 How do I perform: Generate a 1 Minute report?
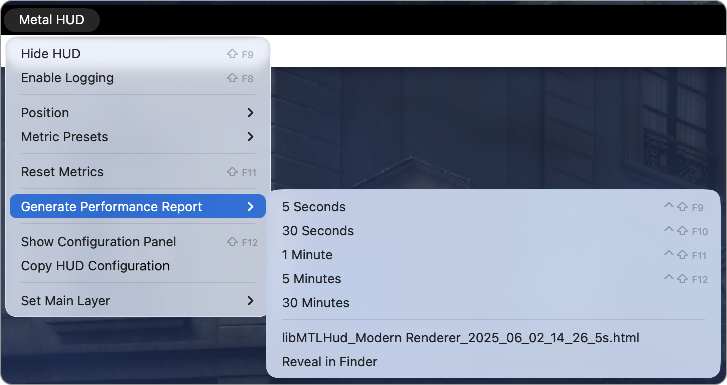pos(493,255)
